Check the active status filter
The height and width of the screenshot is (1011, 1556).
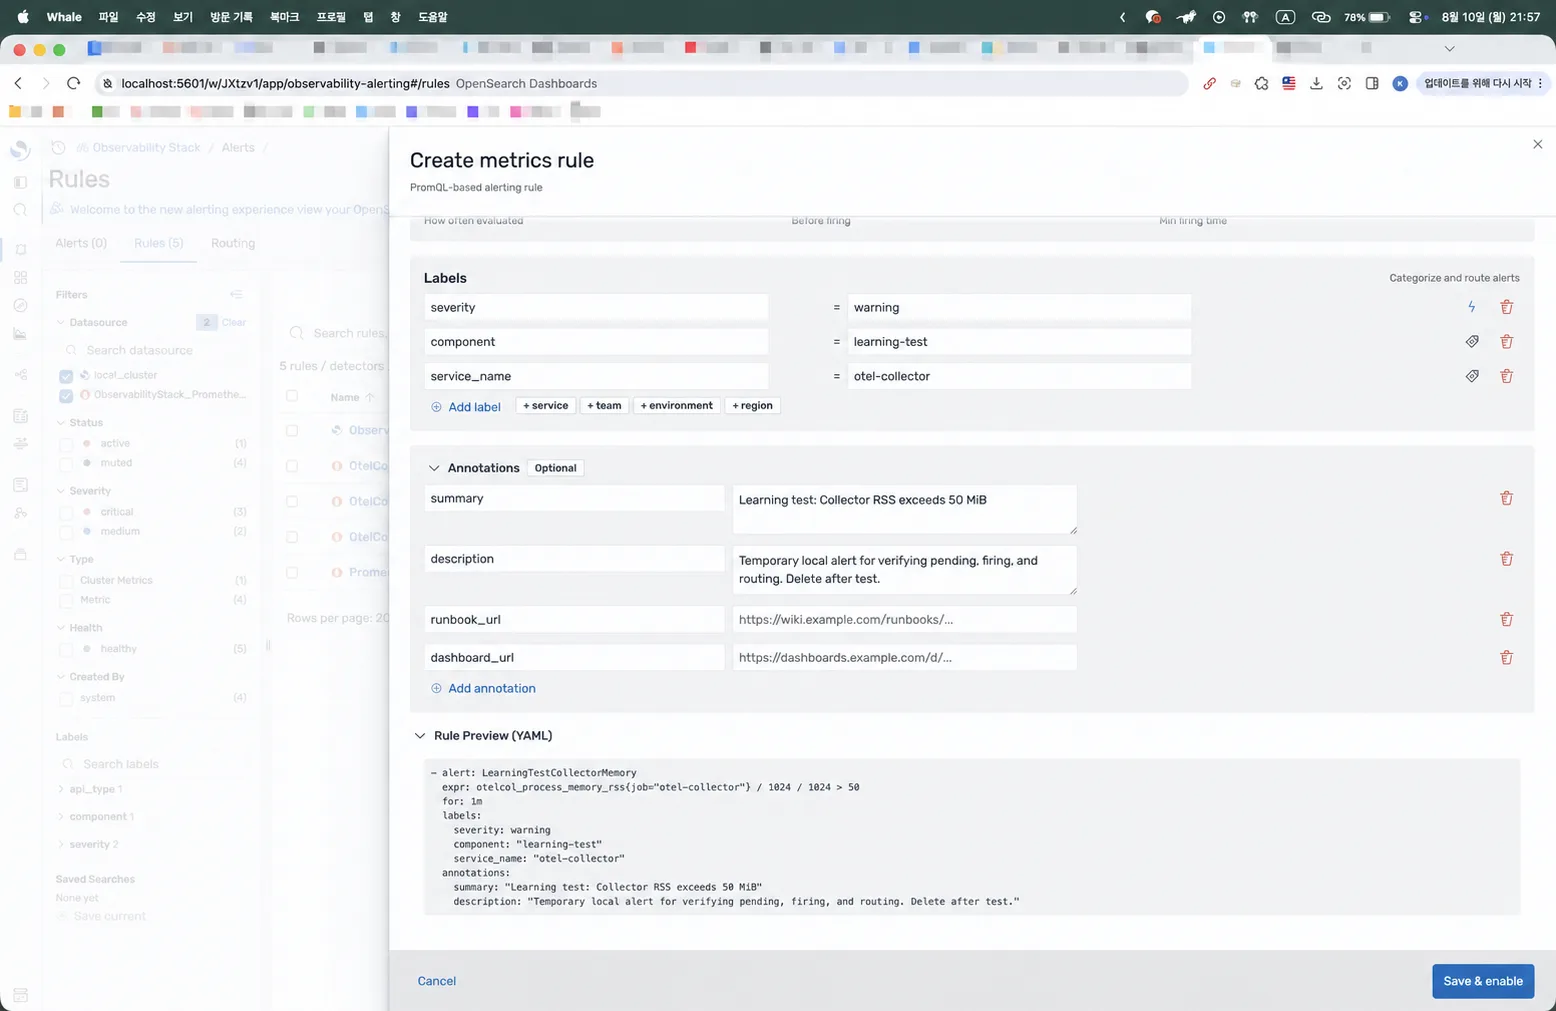pyautogui.click(x=66, y=444)
